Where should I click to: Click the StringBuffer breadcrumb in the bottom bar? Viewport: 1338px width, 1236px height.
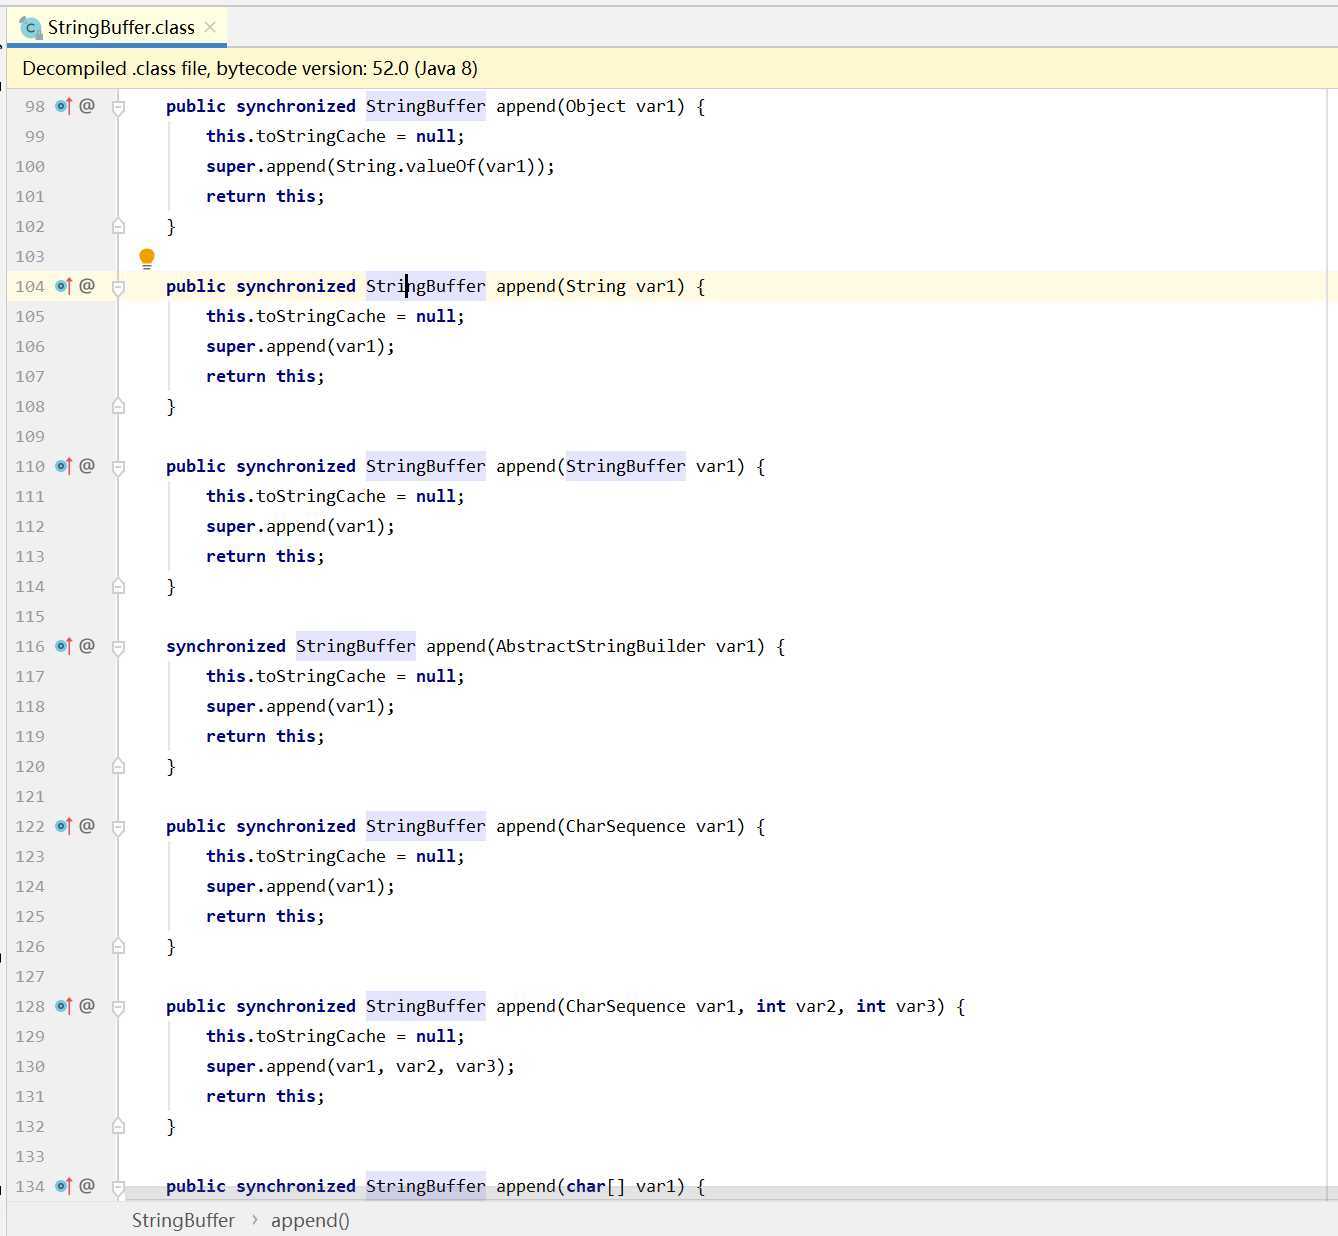coord(183,1220)
